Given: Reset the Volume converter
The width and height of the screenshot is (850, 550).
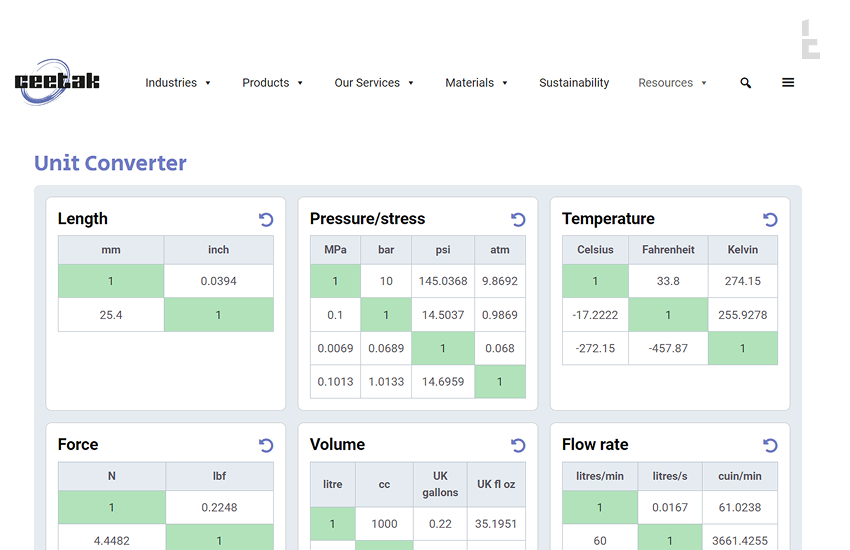Looking at the screenshot, I should click(x=518, y=445).
